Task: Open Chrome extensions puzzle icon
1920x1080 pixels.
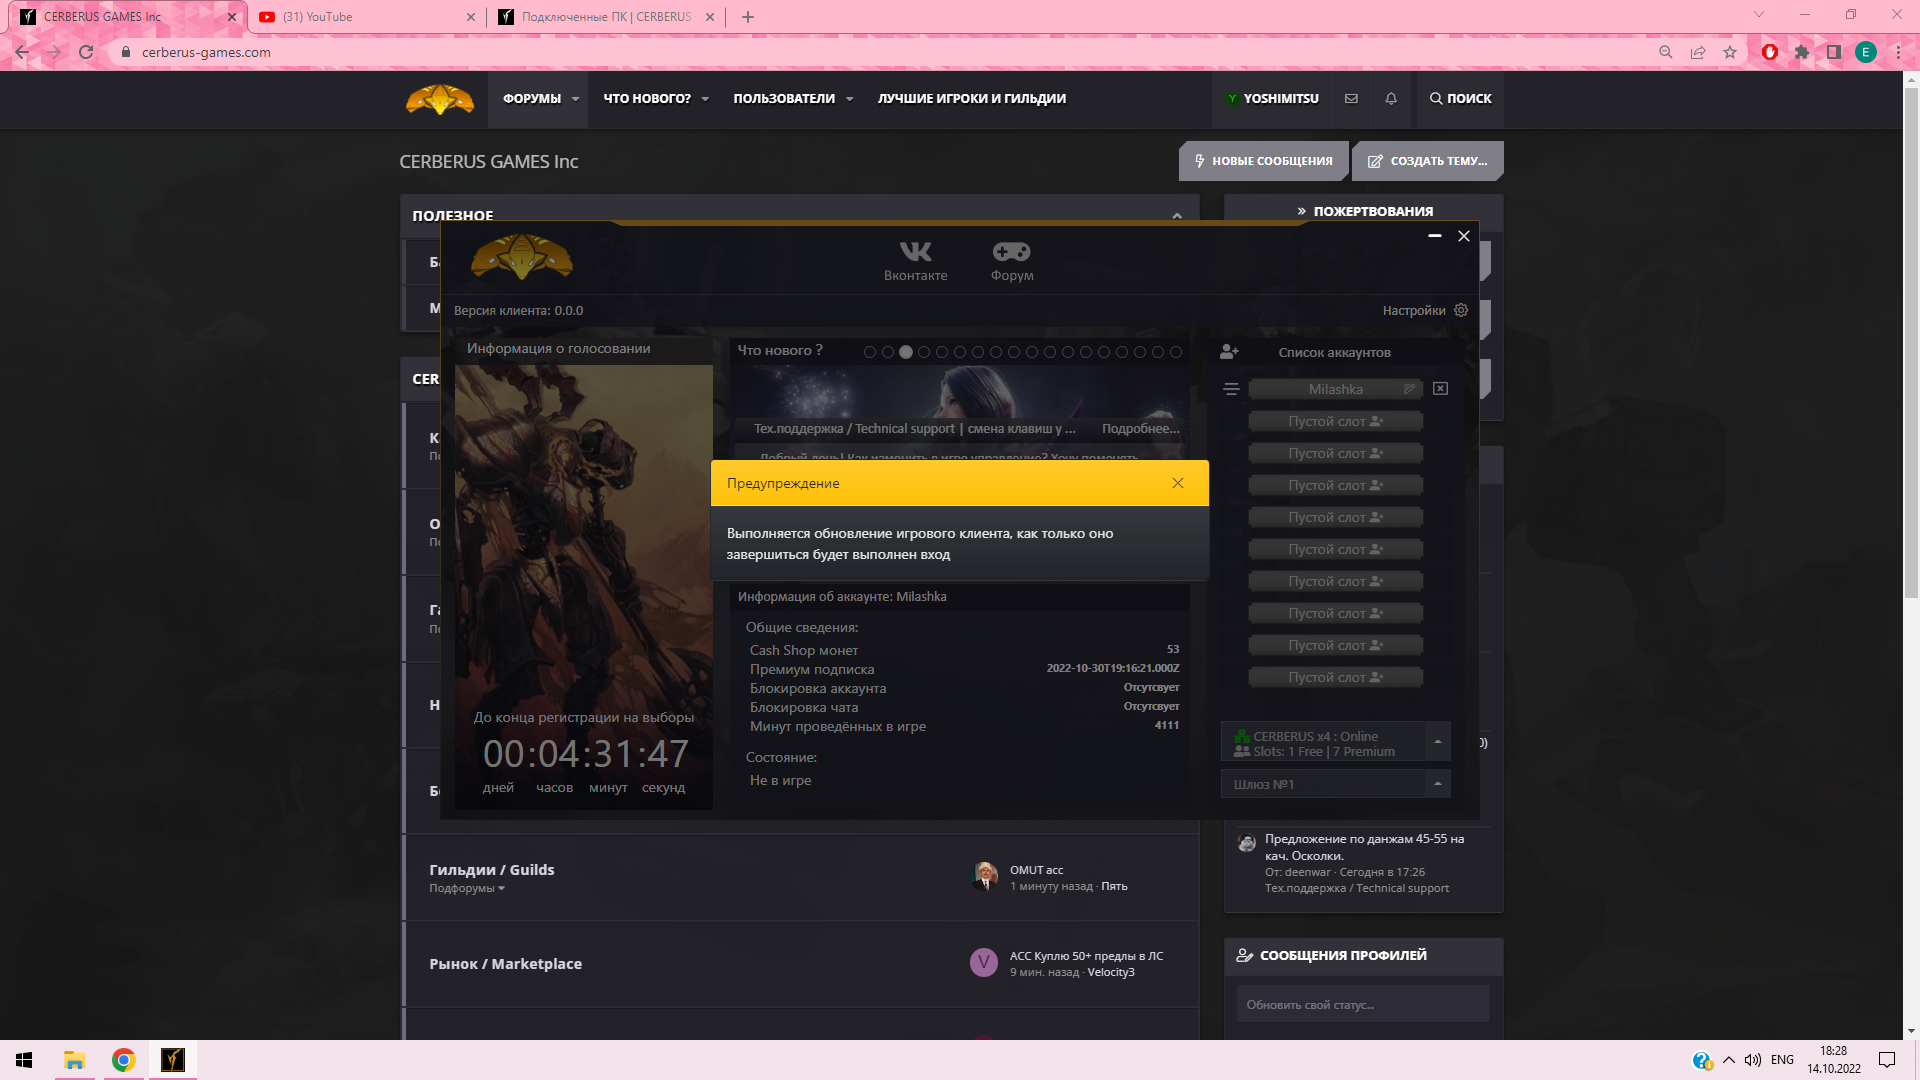Action: point(1802,52)
